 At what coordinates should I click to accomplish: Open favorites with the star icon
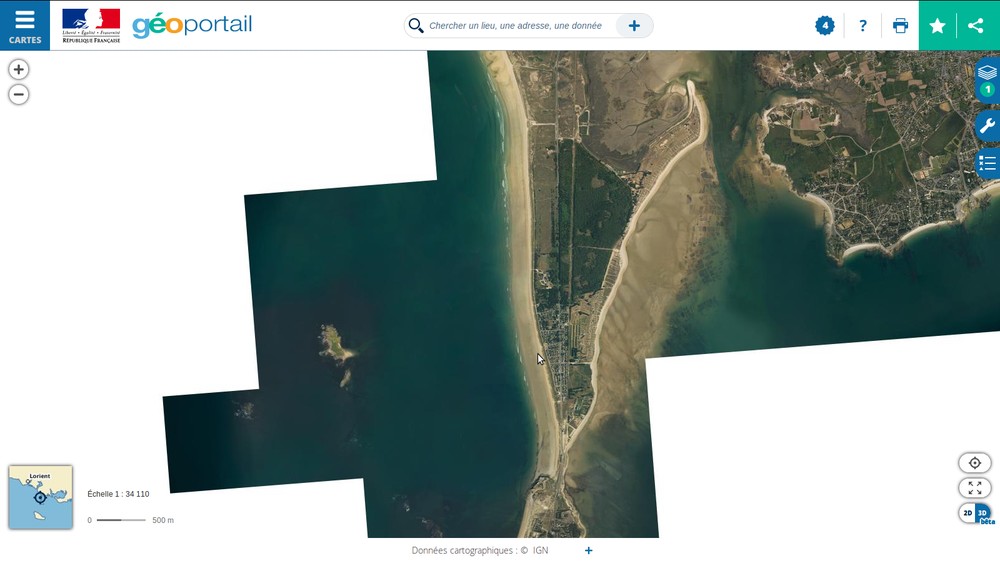937,26
